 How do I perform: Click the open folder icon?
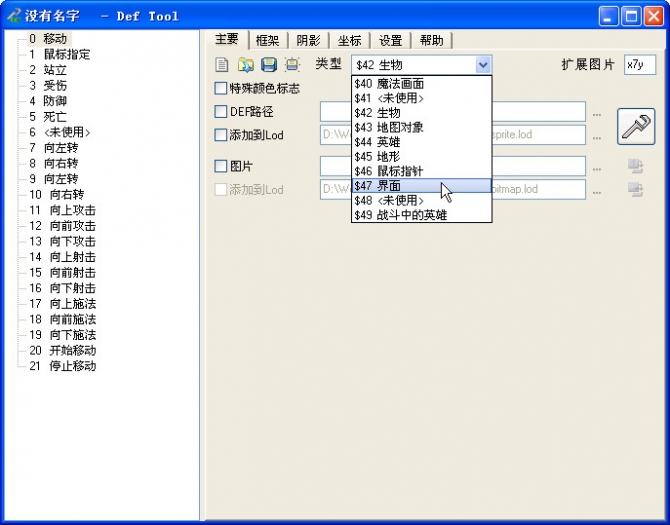coord(246,65)
